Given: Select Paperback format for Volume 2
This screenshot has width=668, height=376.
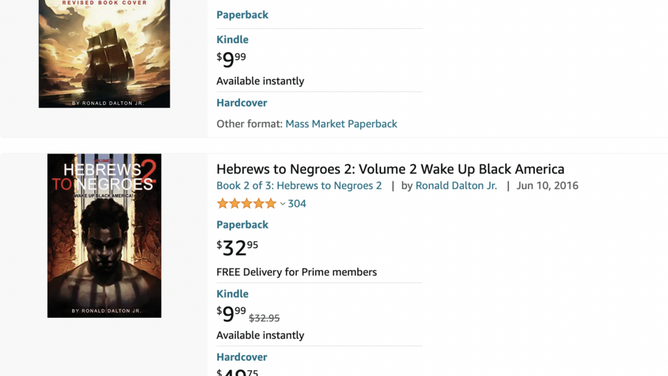Looking at the screenshot, I should tap(242, 225).
